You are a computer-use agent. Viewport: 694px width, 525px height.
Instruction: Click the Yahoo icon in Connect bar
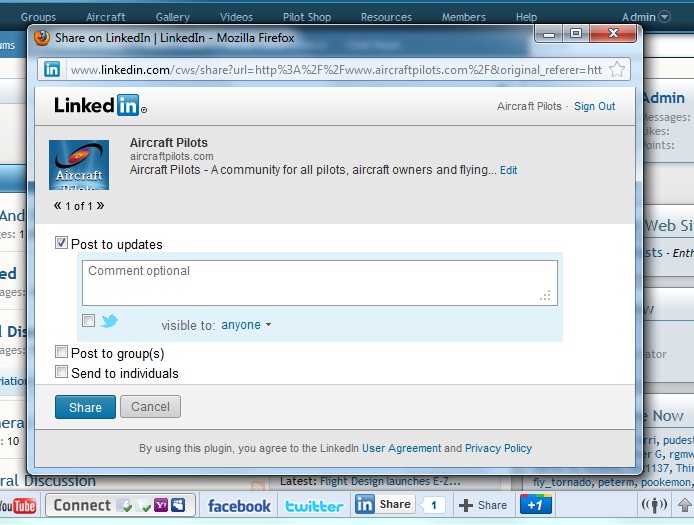(161, 505)
